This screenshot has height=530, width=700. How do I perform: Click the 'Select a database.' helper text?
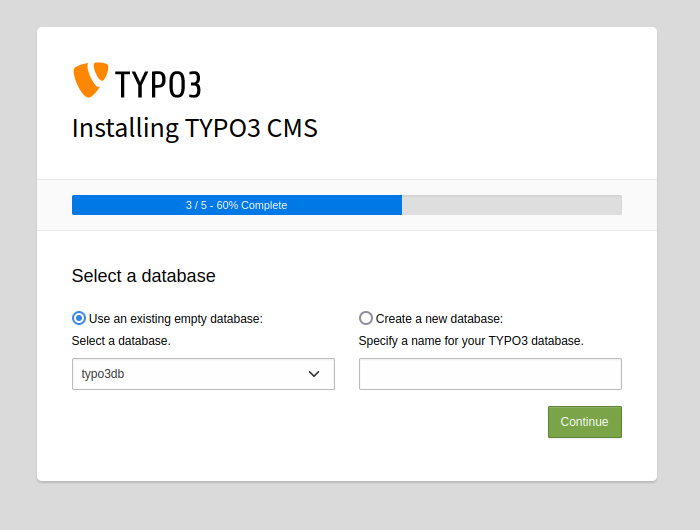coord(121,341)
